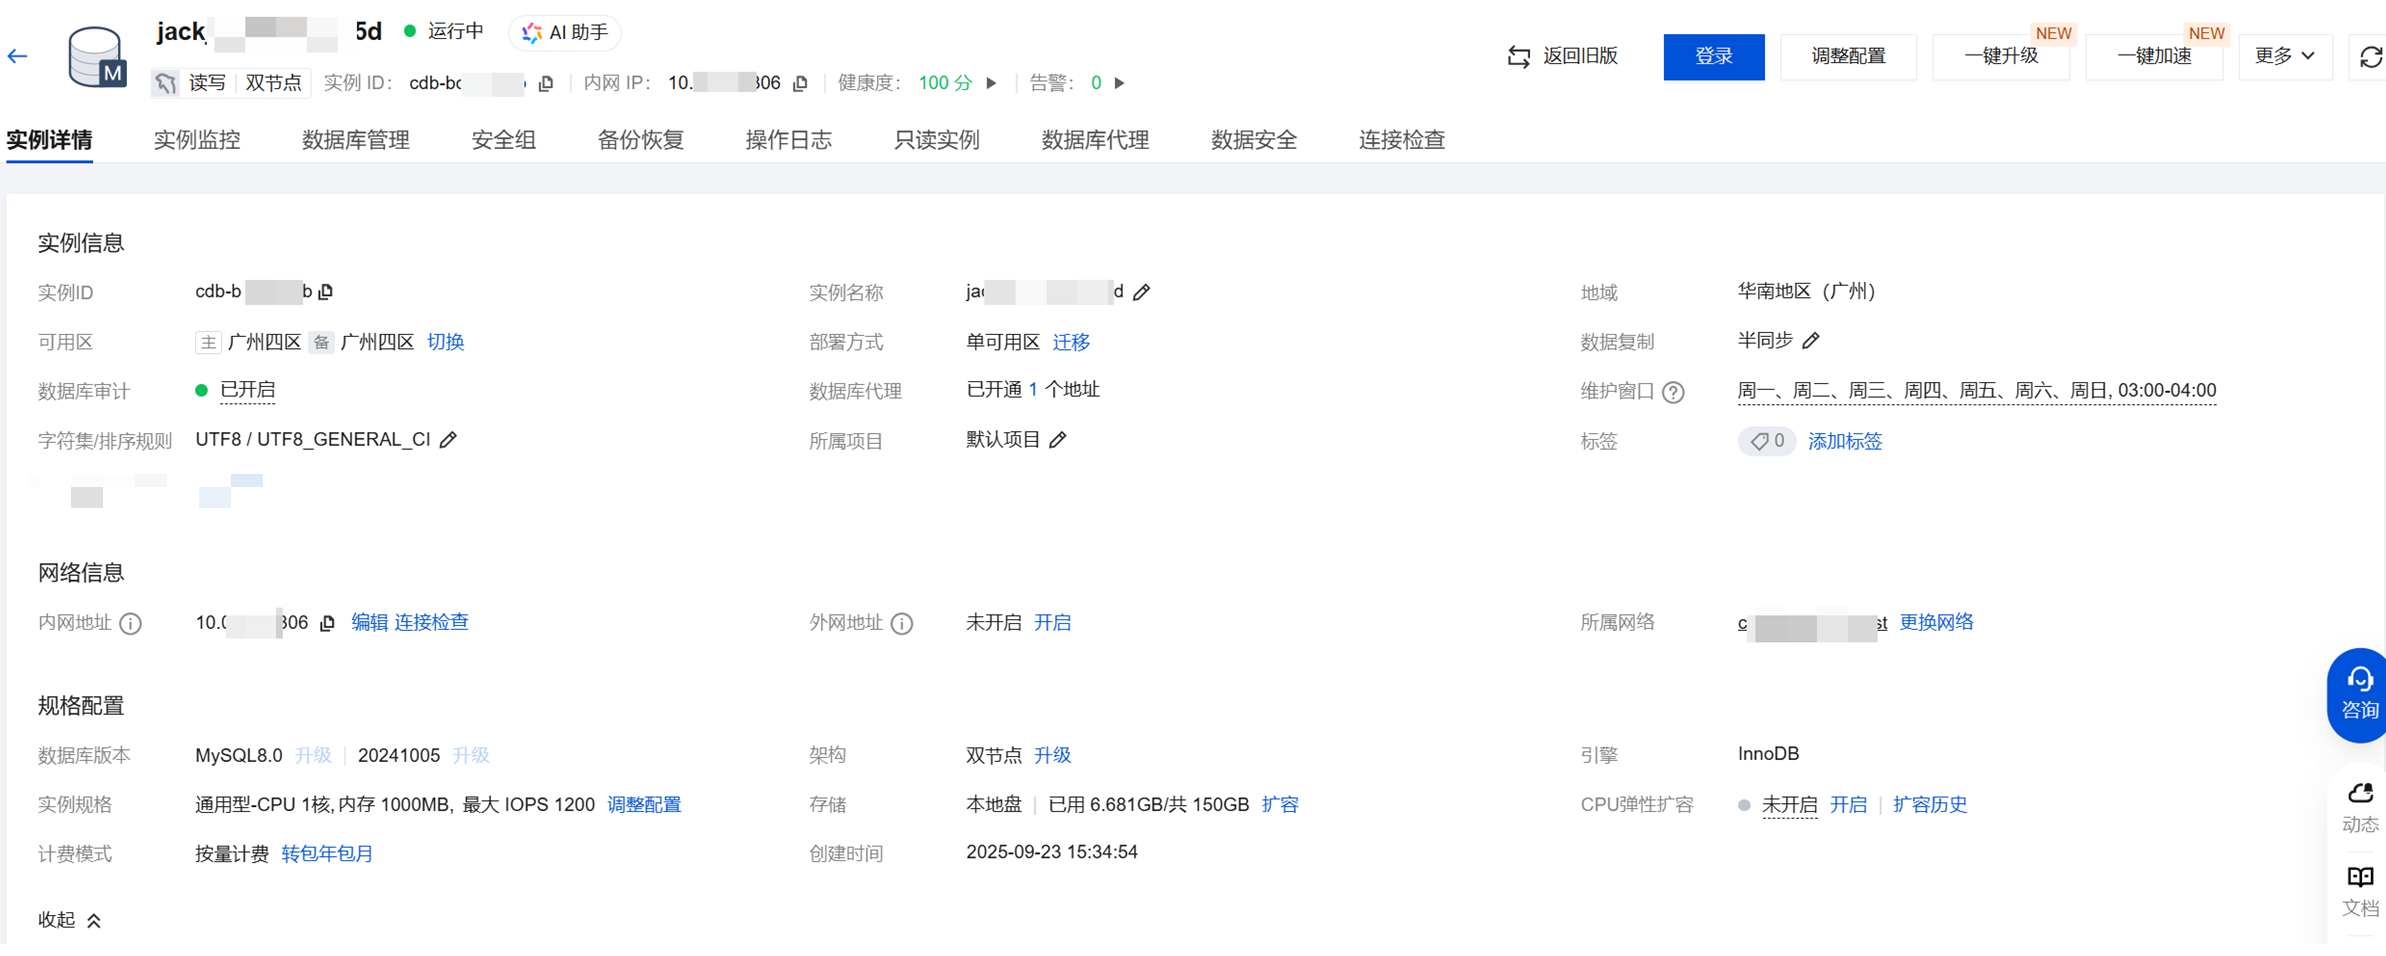Screen dimensions: 2386x956
Task: Switch to the 实例监控 tab
Action: pyautogui.click(x=197, y=140)
